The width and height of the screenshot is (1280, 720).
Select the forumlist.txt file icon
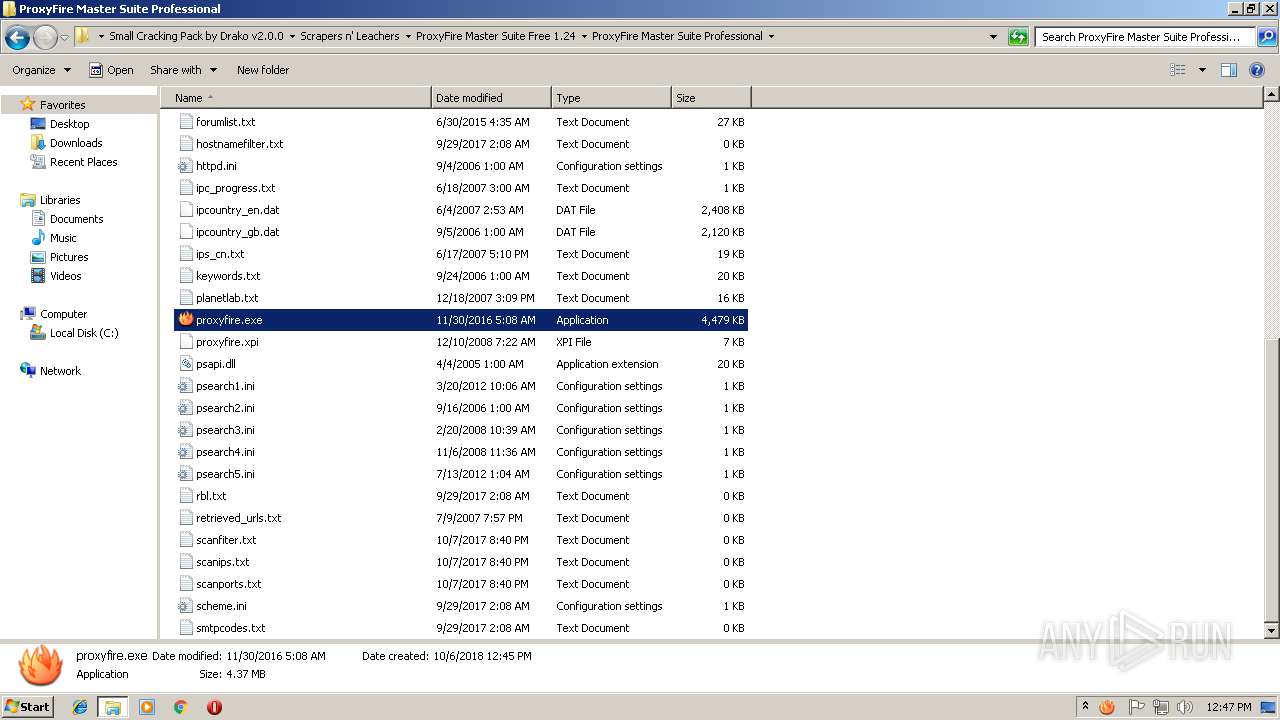pyautogui.click(x=185, y=122)
